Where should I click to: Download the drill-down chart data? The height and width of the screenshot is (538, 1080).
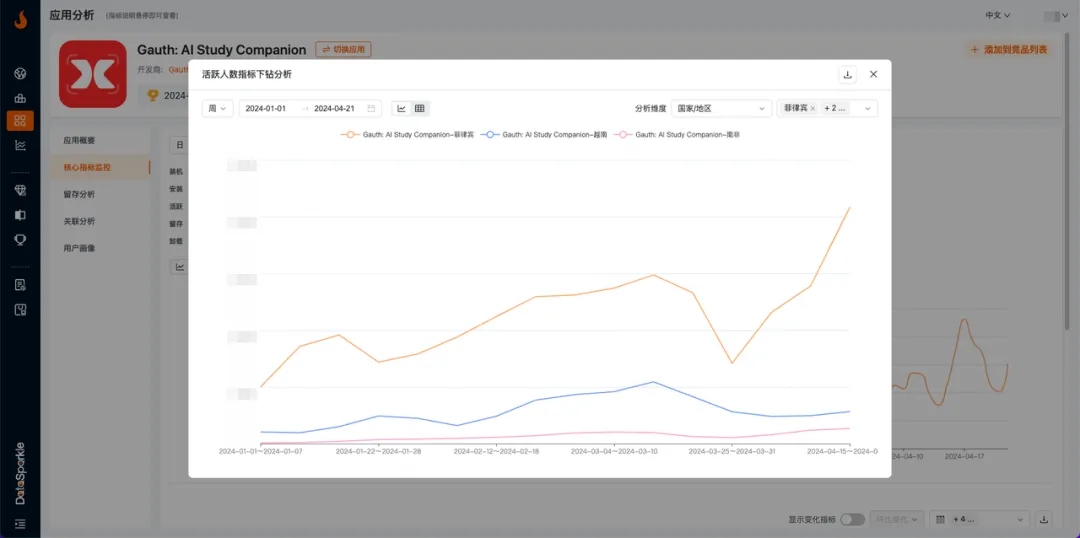(x=848, y=74)
